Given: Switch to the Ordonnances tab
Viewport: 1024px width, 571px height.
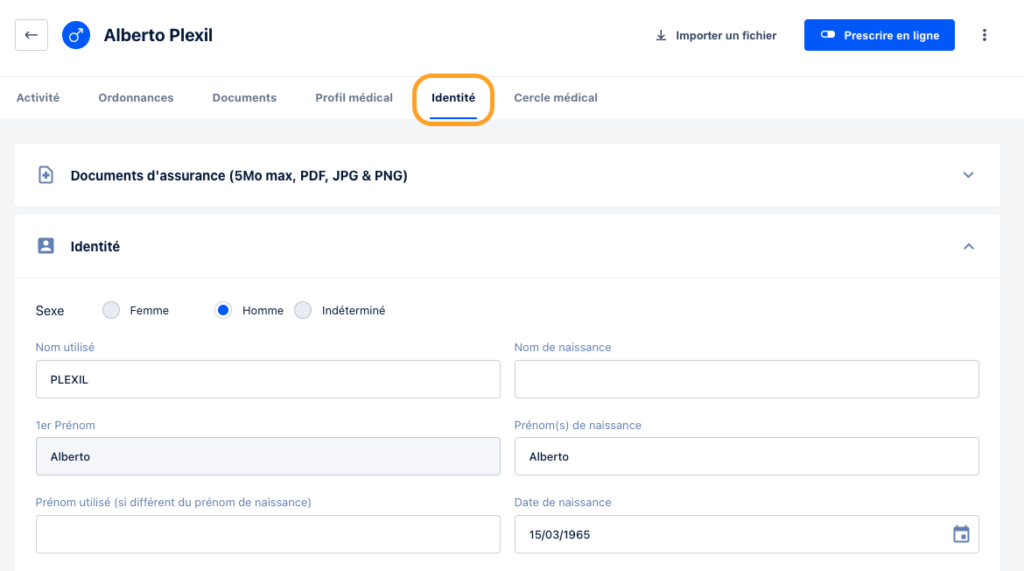Looking at the screenshot, I should pos(136,97).
